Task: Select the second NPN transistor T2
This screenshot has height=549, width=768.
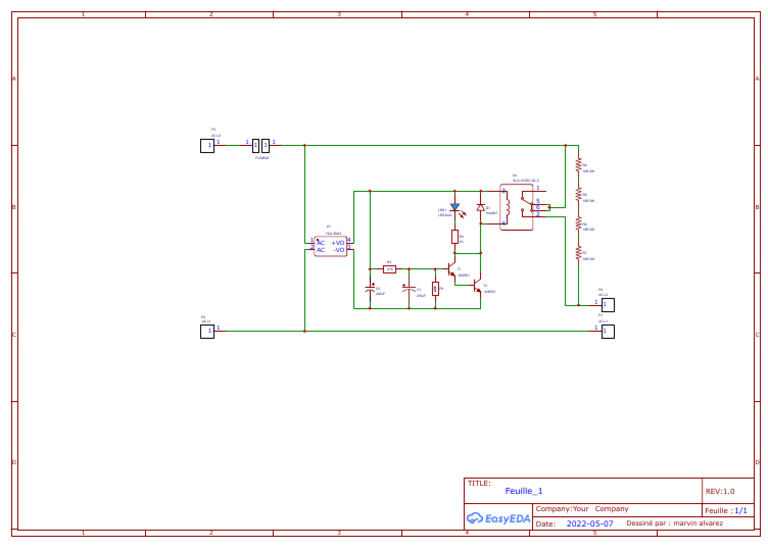Action: pos(478,286)
